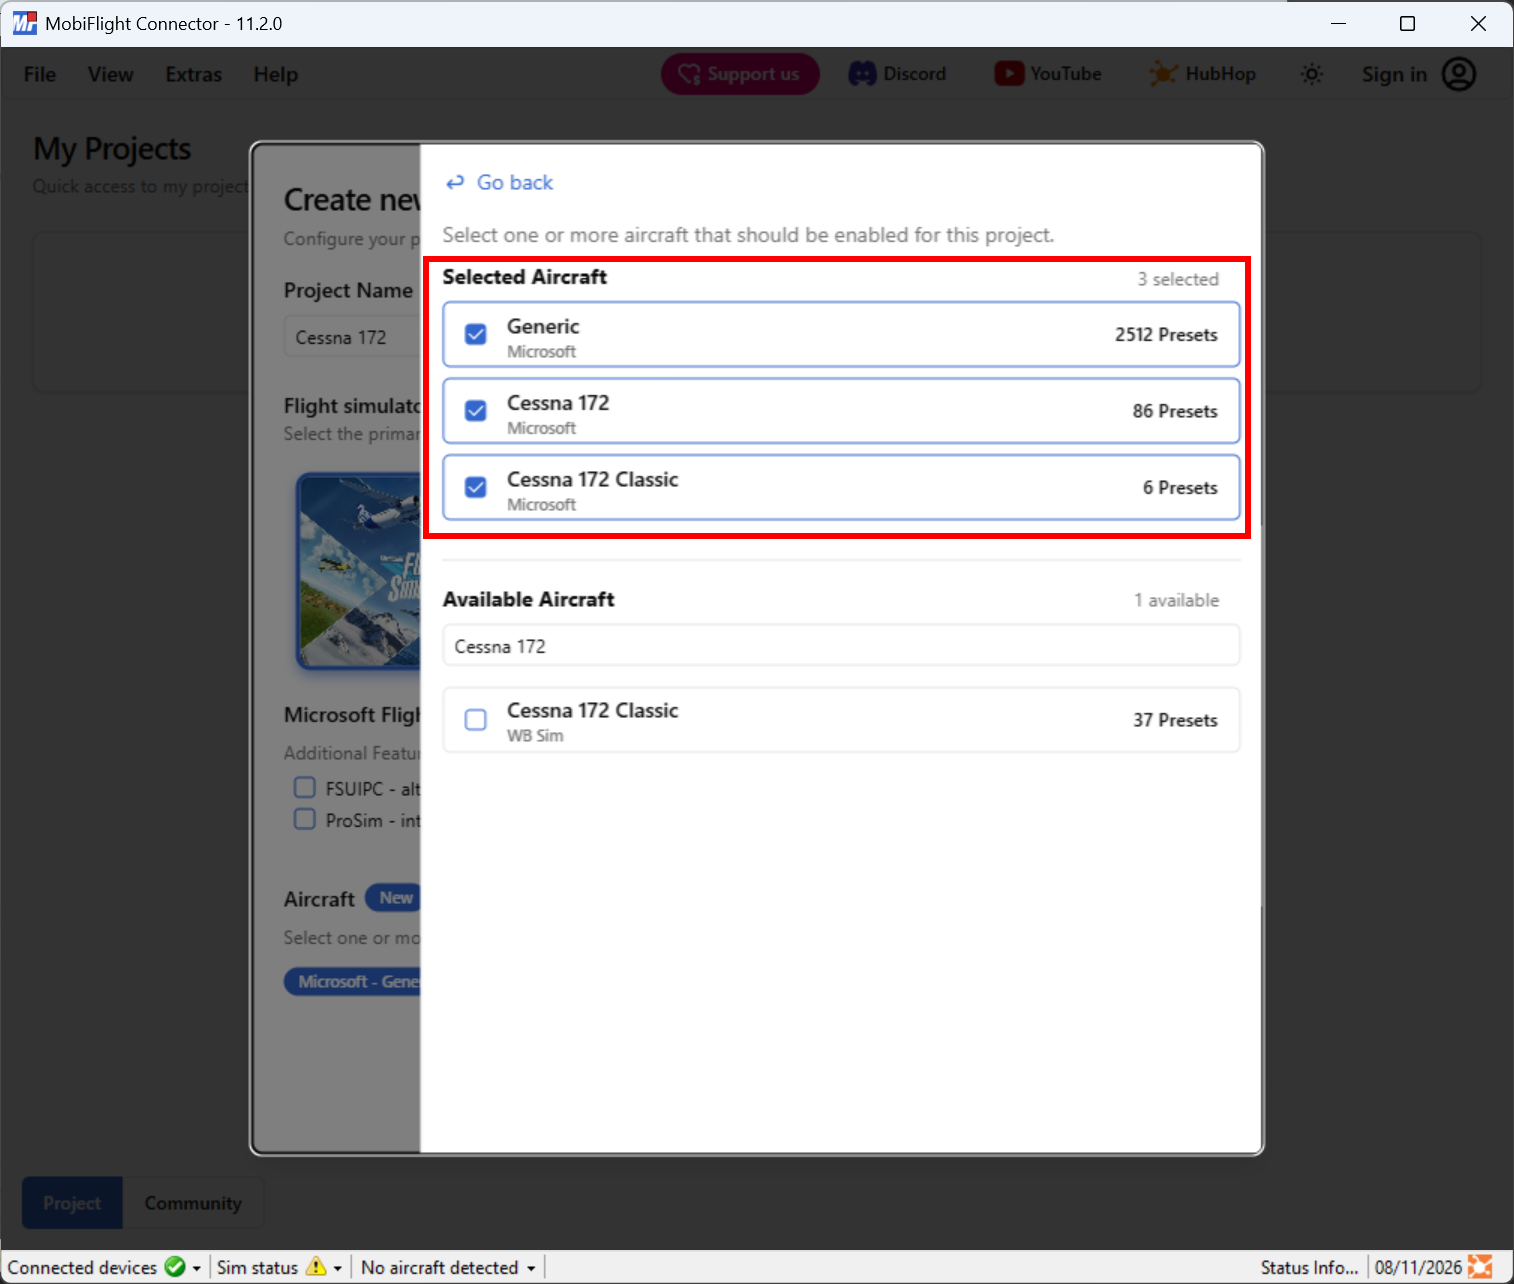Uncheck the Cessna 172 Classic Microsoft aircraft
1514x1284 pixels.
coord(476,487)
